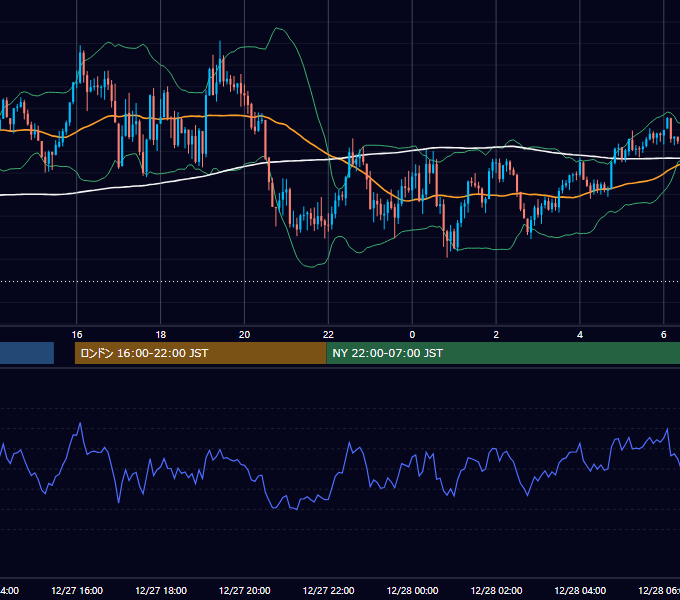680x600 pixels.
Task: Click the 22 hour label on price chart axis
Action: click(328, 335)
